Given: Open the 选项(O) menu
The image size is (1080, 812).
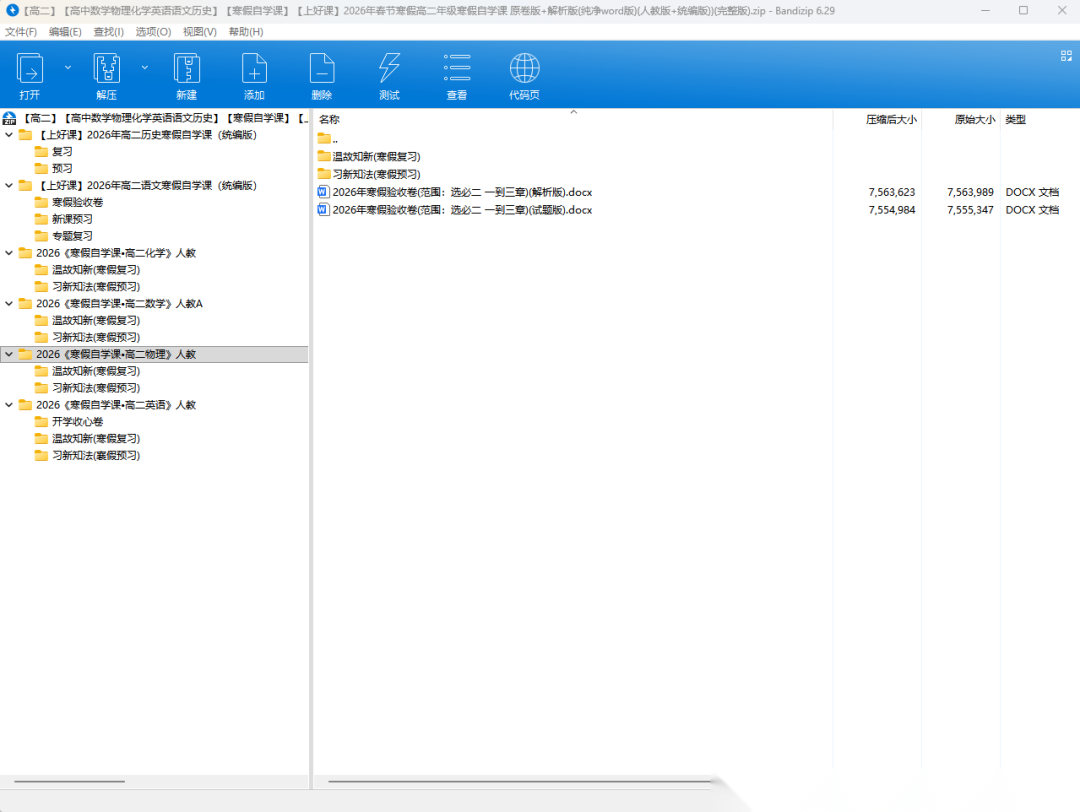Looking at the screenshot, I should (x=153, y=32).
